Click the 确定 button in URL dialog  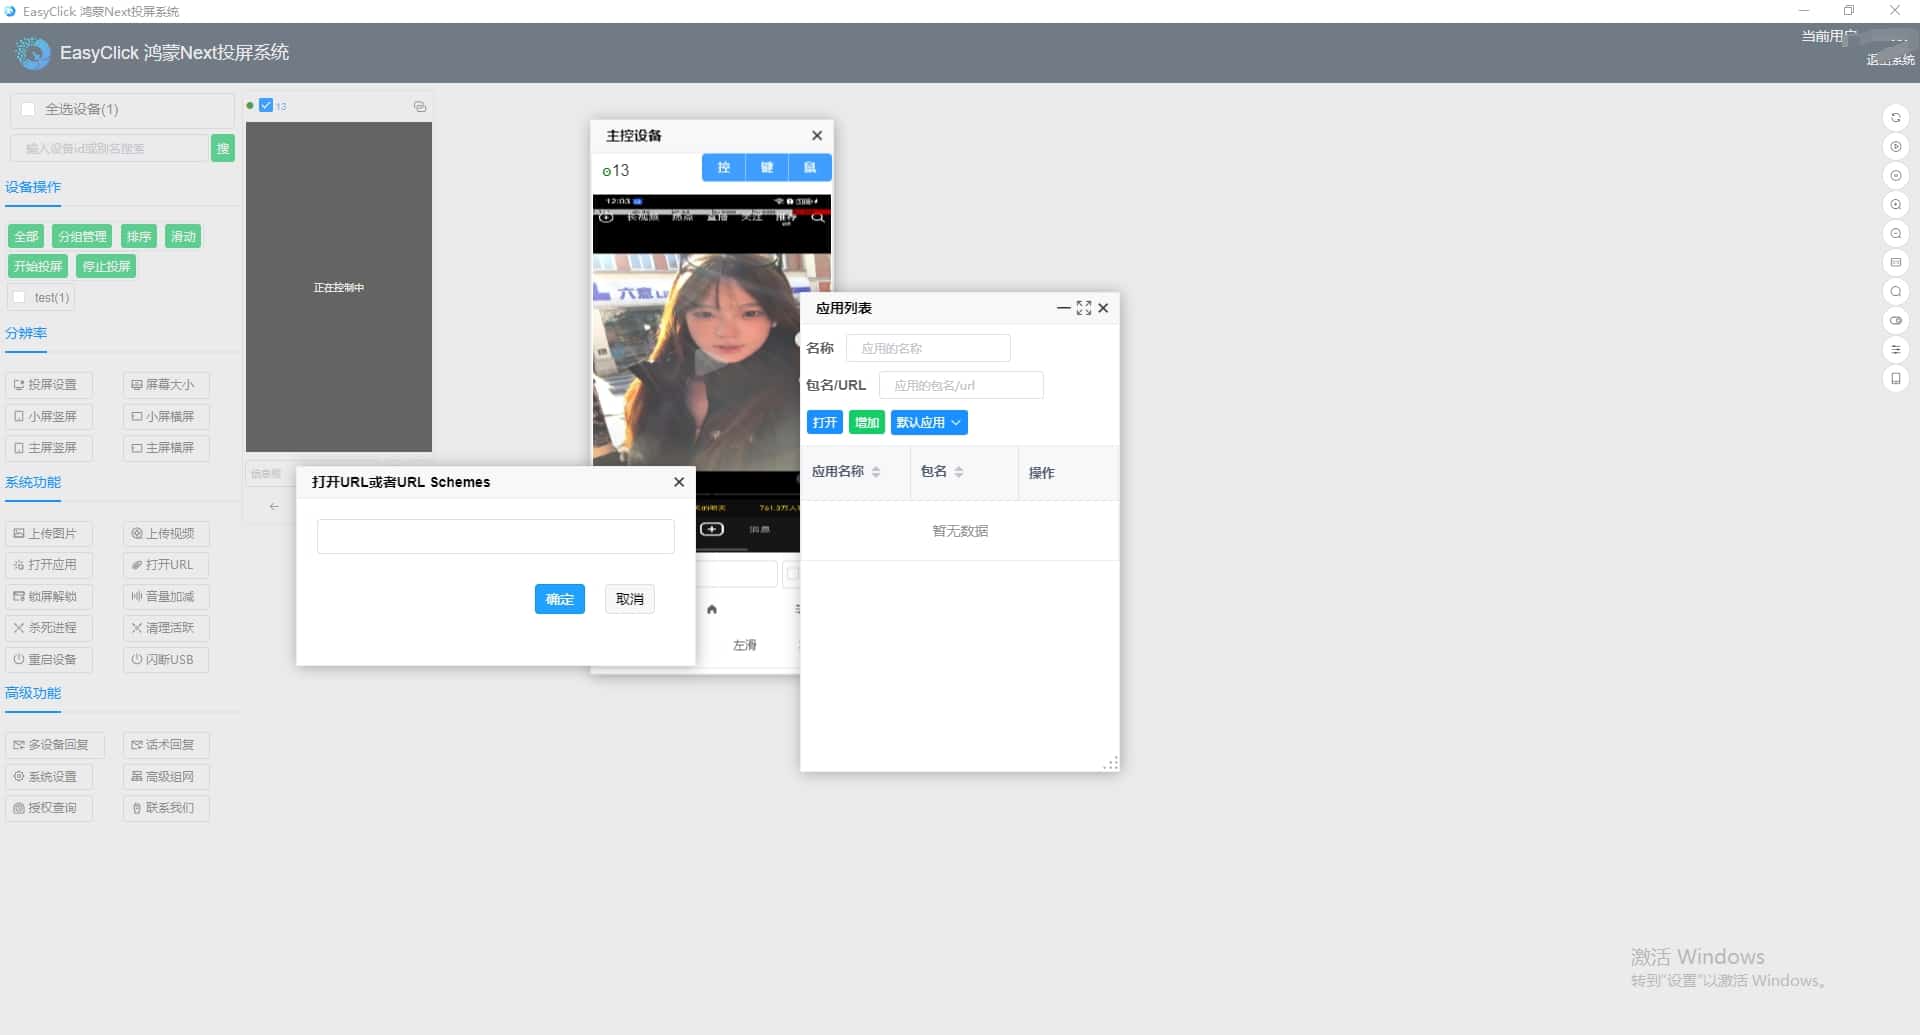coord(560,599)
